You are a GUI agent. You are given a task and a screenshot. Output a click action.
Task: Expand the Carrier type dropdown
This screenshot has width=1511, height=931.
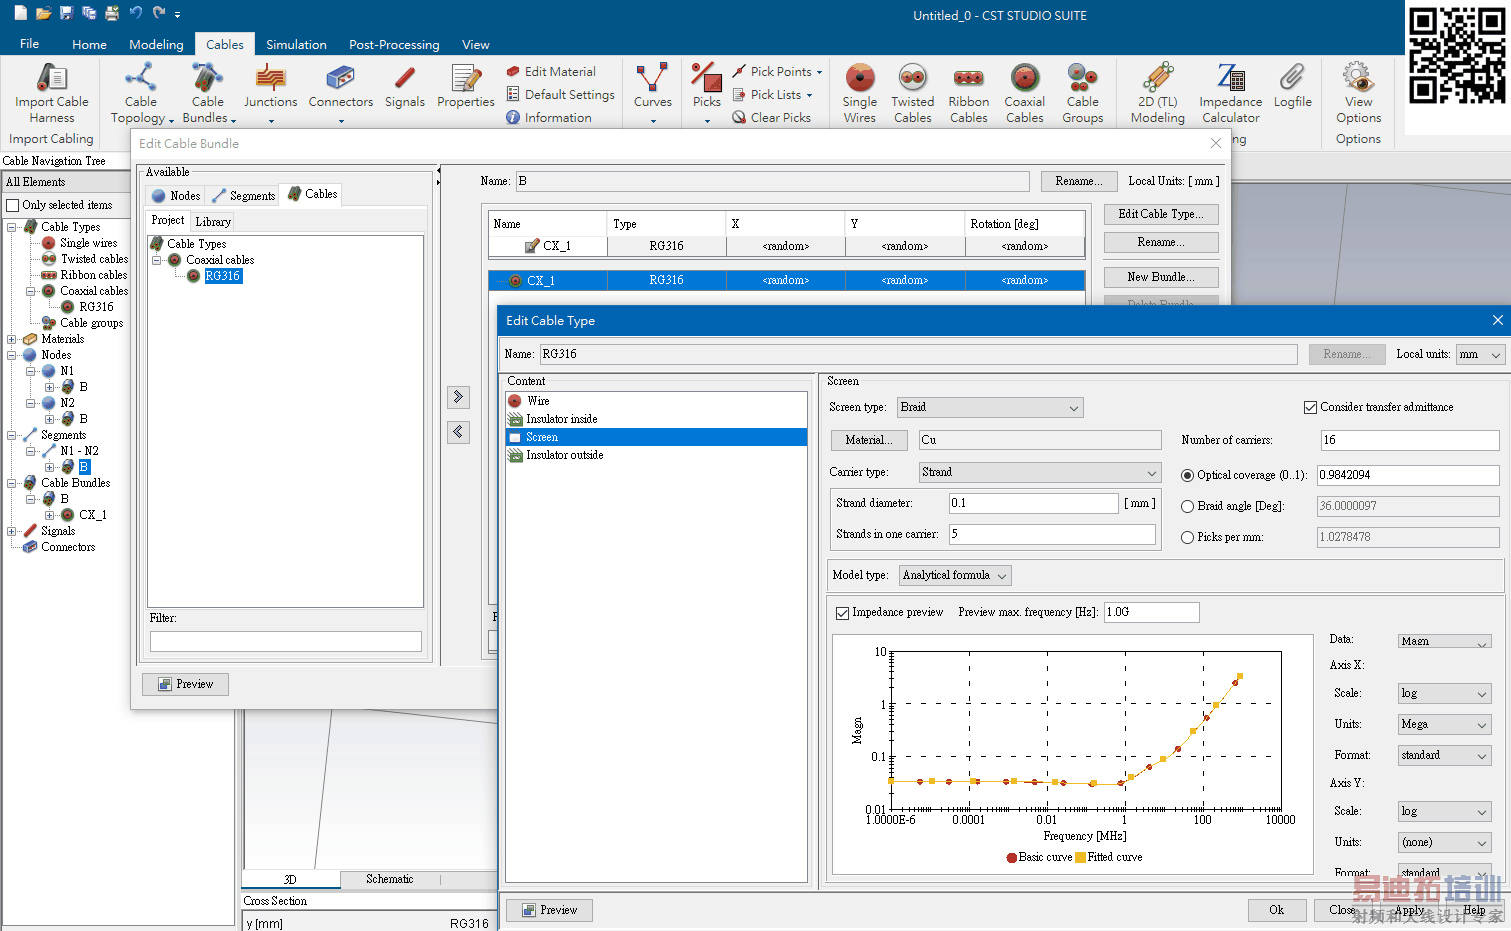point(1039,472)
